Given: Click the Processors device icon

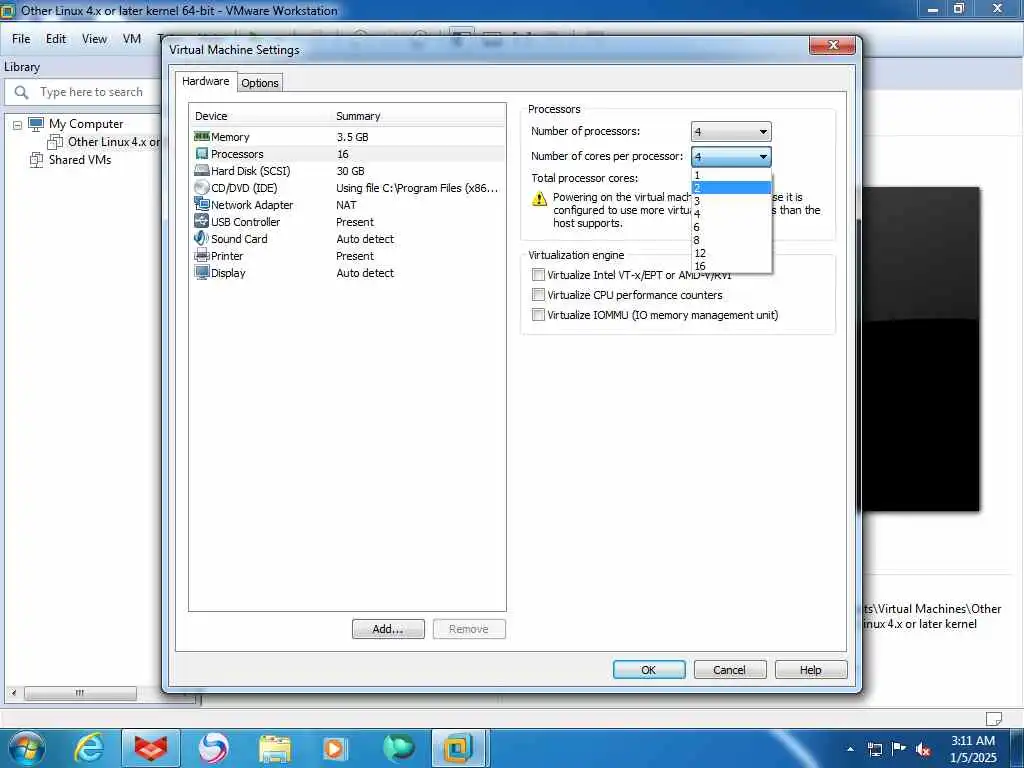Looking at the screenshot, I should pyautogui.click(x=201, y=154).
